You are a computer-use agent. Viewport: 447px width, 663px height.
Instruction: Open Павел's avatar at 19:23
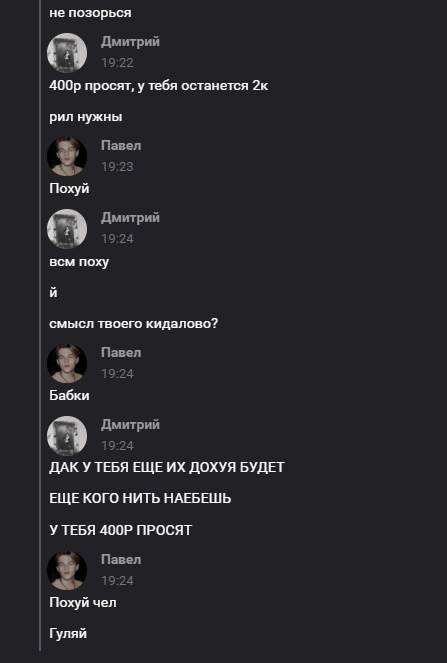(67, 156)
